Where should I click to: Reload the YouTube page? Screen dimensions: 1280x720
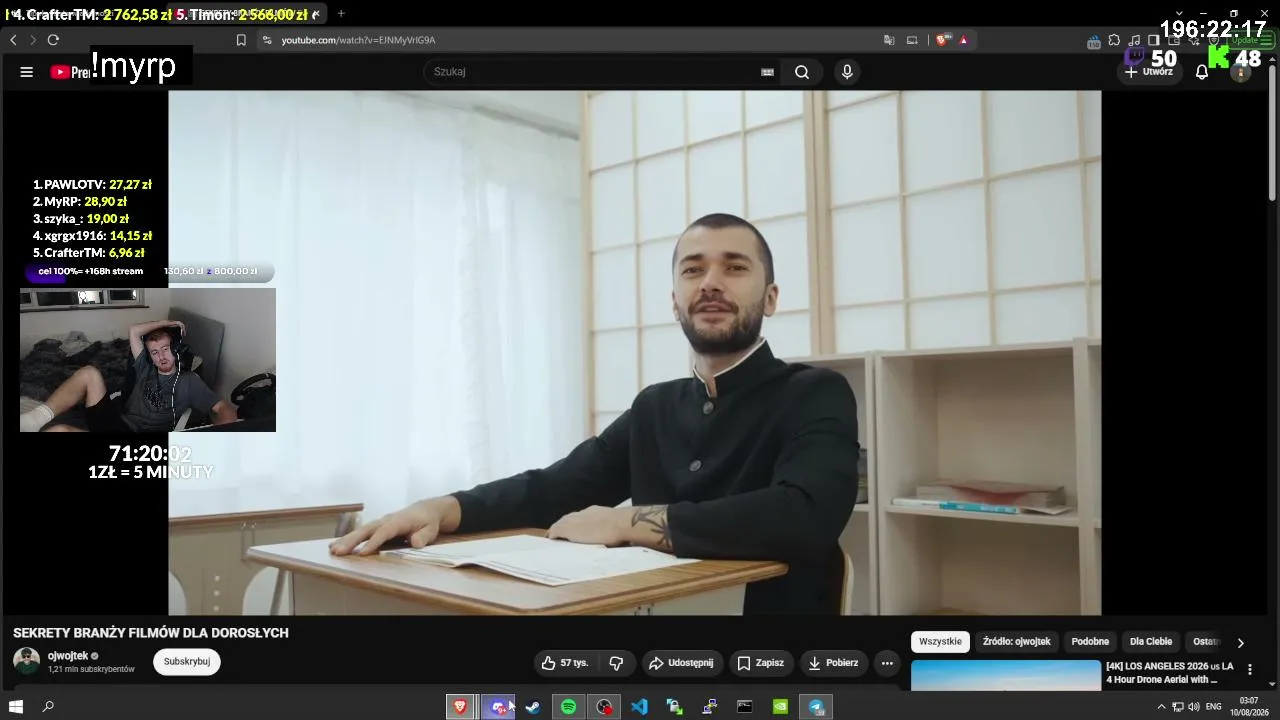point(53,40)
